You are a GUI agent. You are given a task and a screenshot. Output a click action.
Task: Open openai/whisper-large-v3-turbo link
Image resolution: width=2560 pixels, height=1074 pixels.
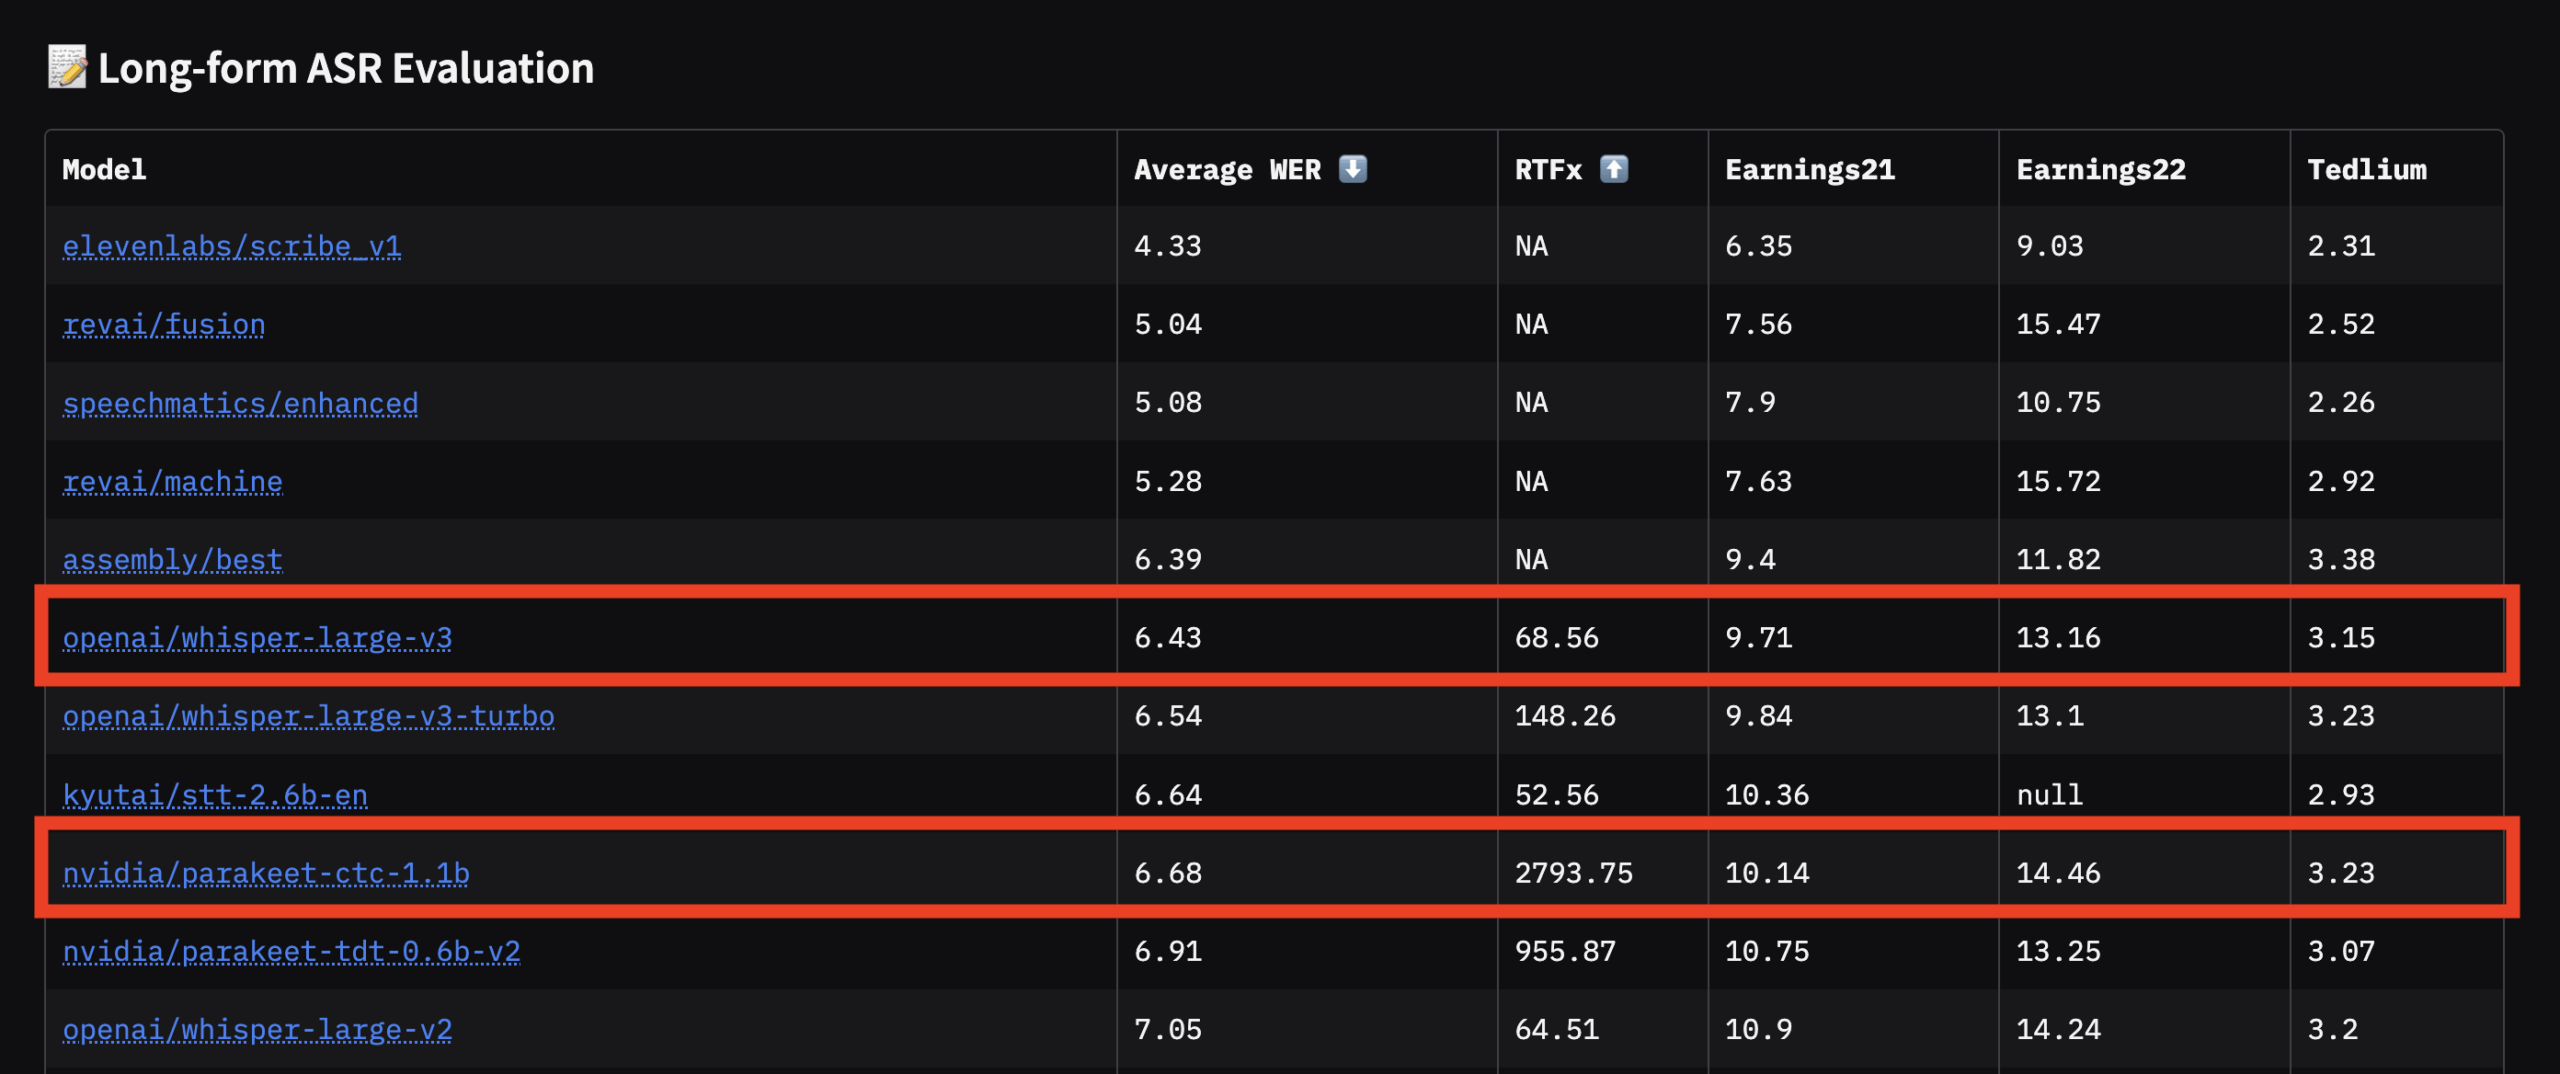[x=308, y=716]
